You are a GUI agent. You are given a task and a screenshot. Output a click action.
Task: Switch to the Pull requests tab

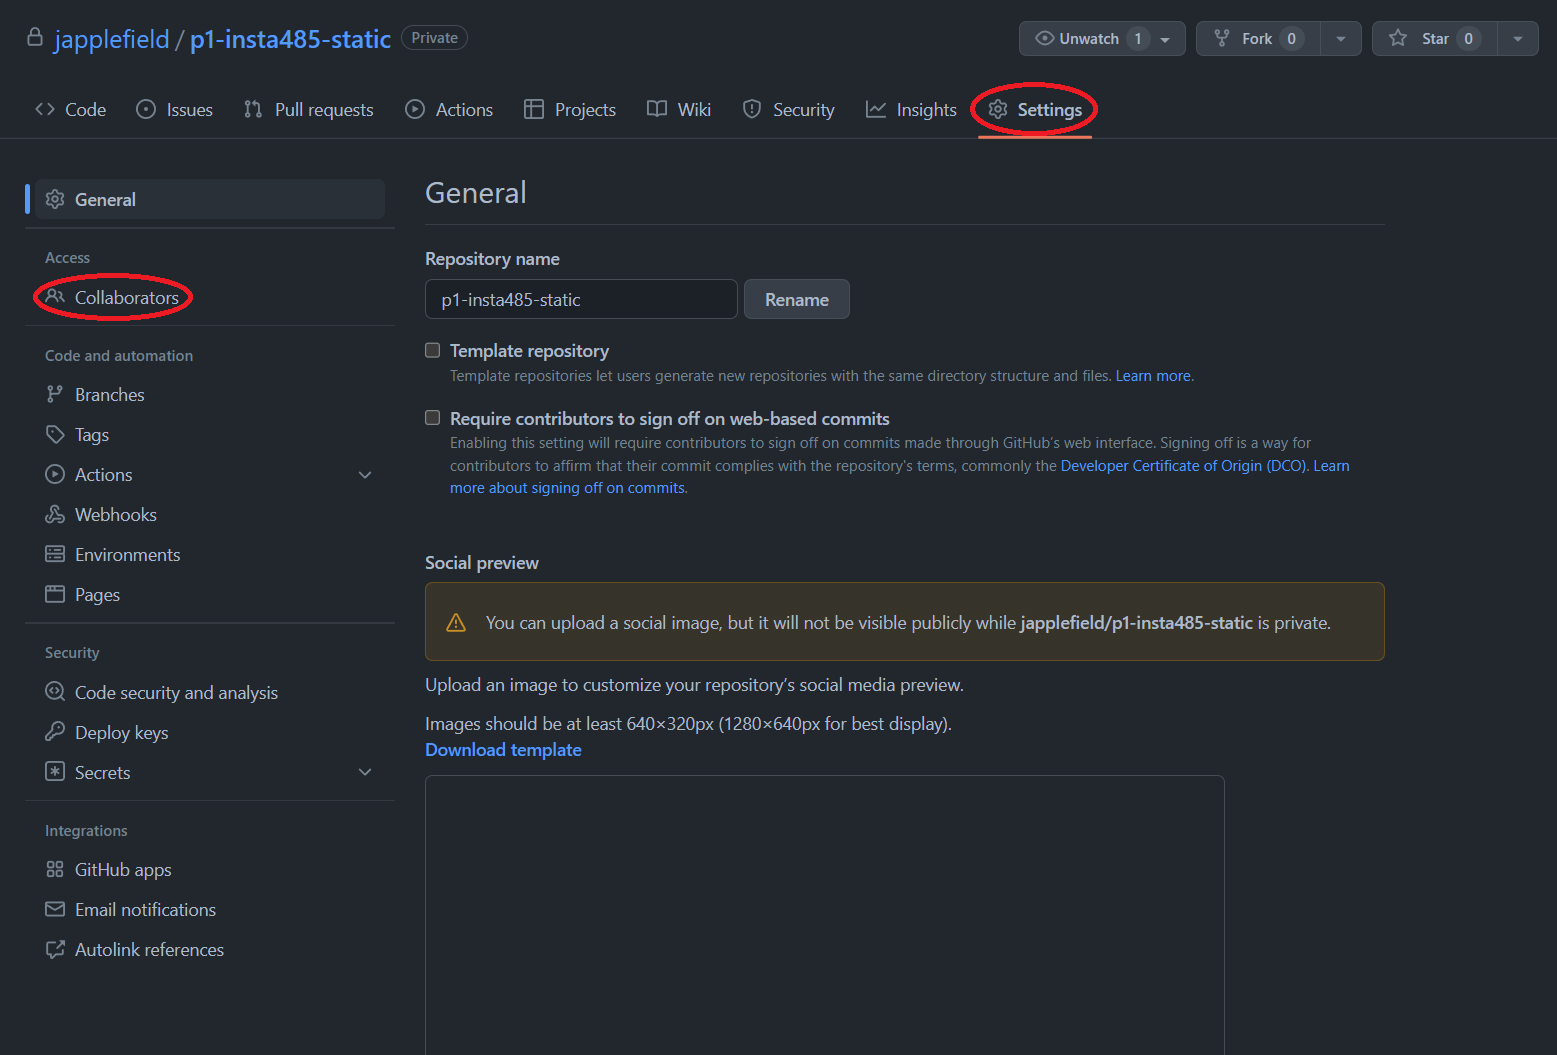coord(309,109)
